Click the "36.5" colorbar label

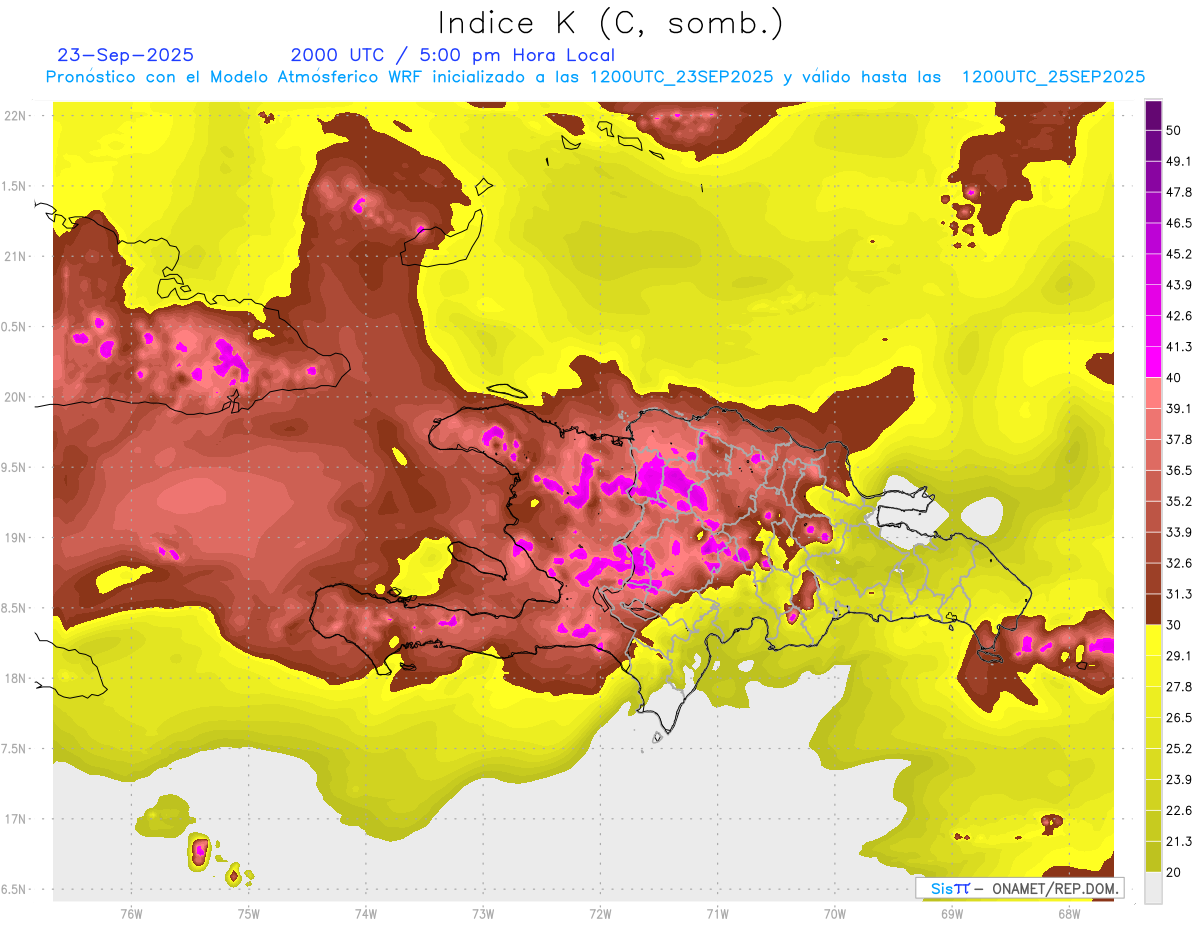click(1178, 470)
